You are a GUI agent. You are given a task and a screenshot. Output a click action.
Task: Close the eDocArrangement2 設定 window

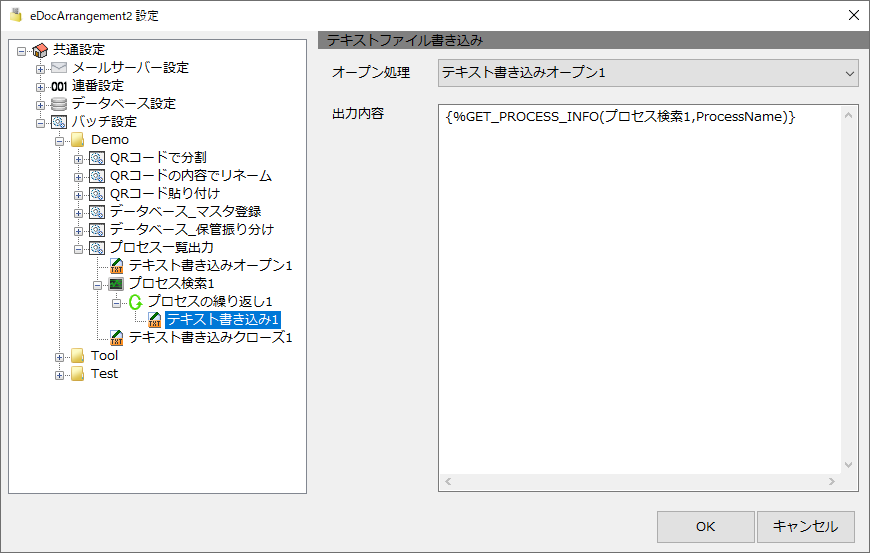pos(853,15)
